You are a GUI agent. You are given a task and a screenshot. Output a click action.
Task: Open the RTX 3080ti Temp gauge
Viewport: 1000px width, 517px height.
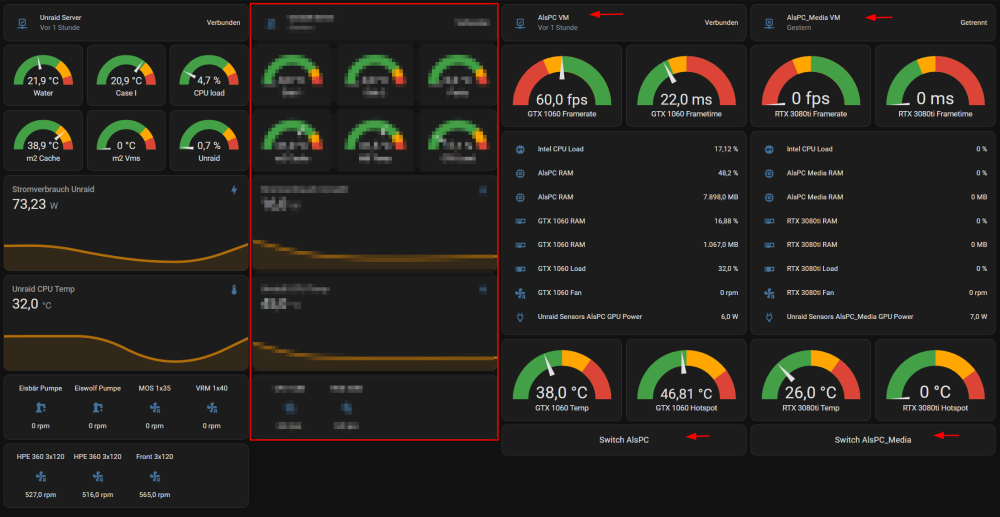[x=811, y=380]
